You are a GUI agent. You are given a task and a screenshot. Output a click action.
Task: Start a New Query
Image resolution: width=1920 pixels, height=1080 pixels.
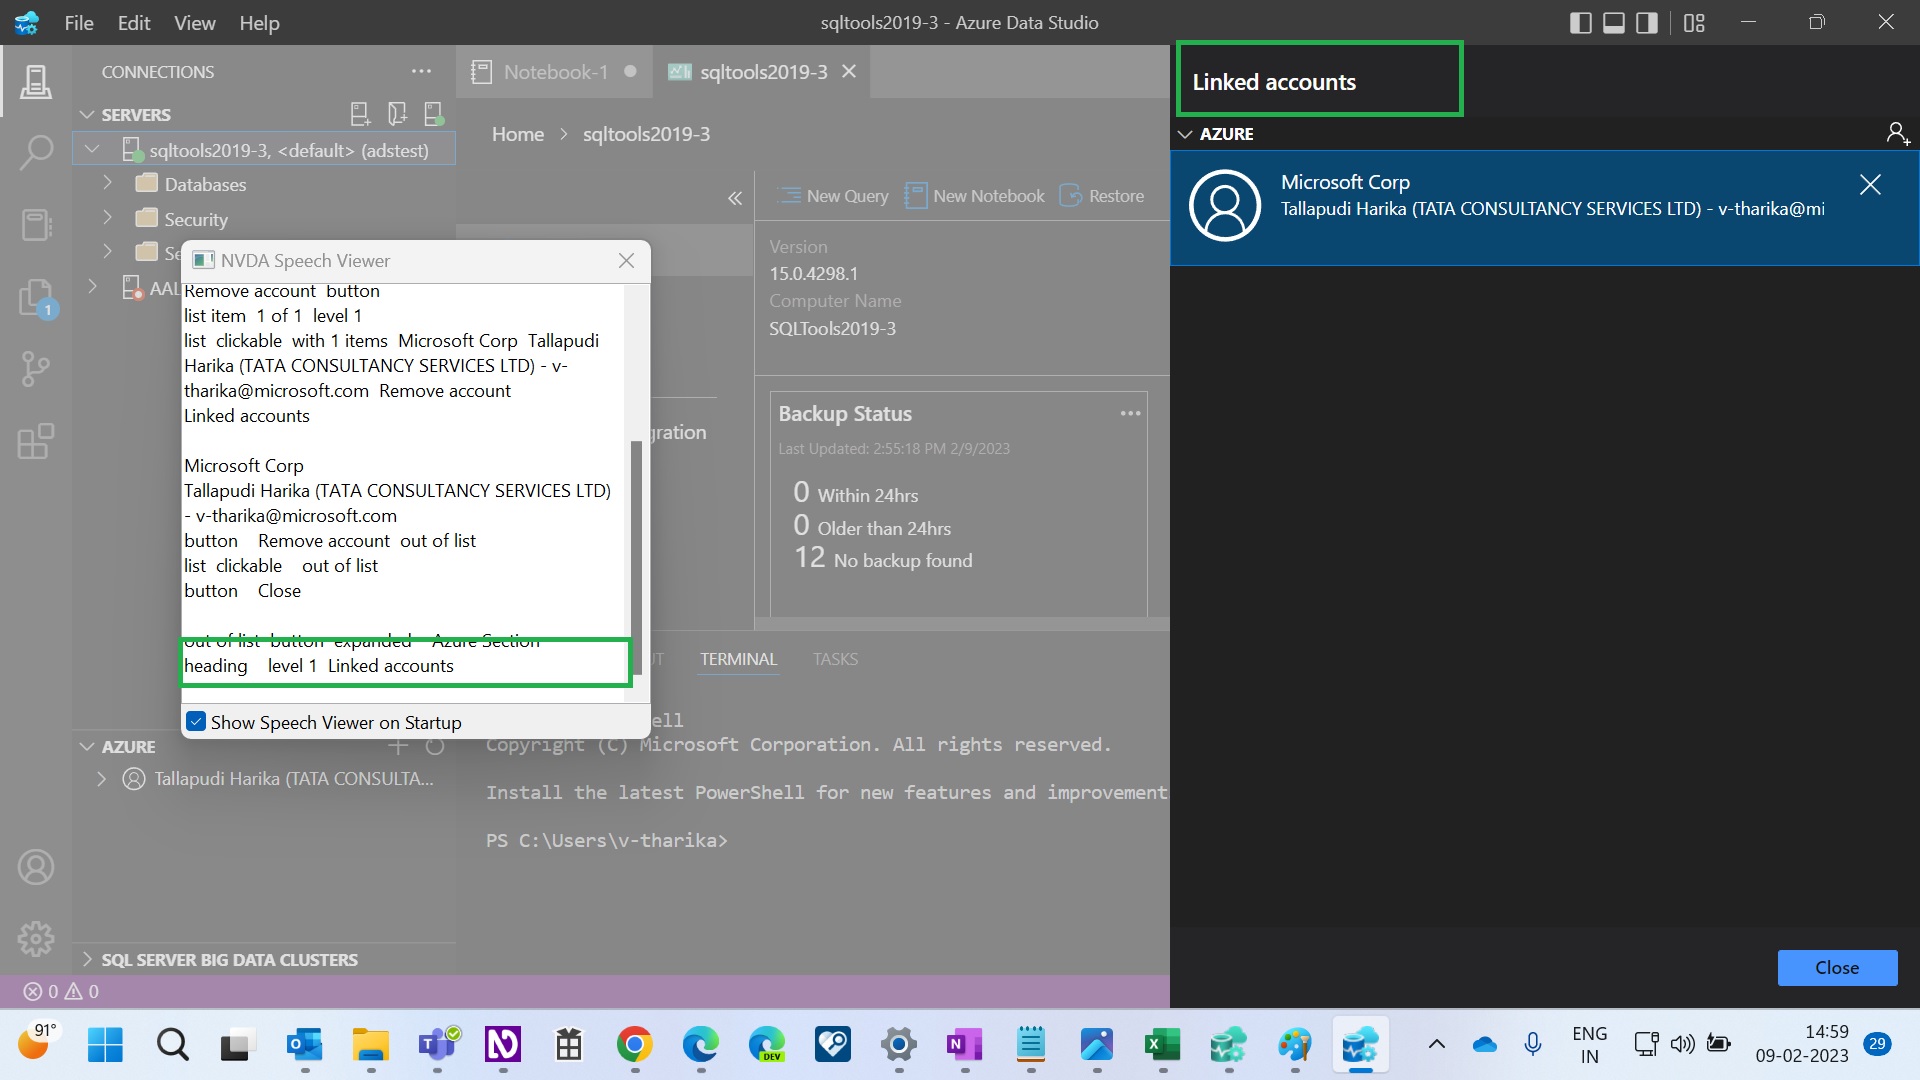tap(835, 195)
